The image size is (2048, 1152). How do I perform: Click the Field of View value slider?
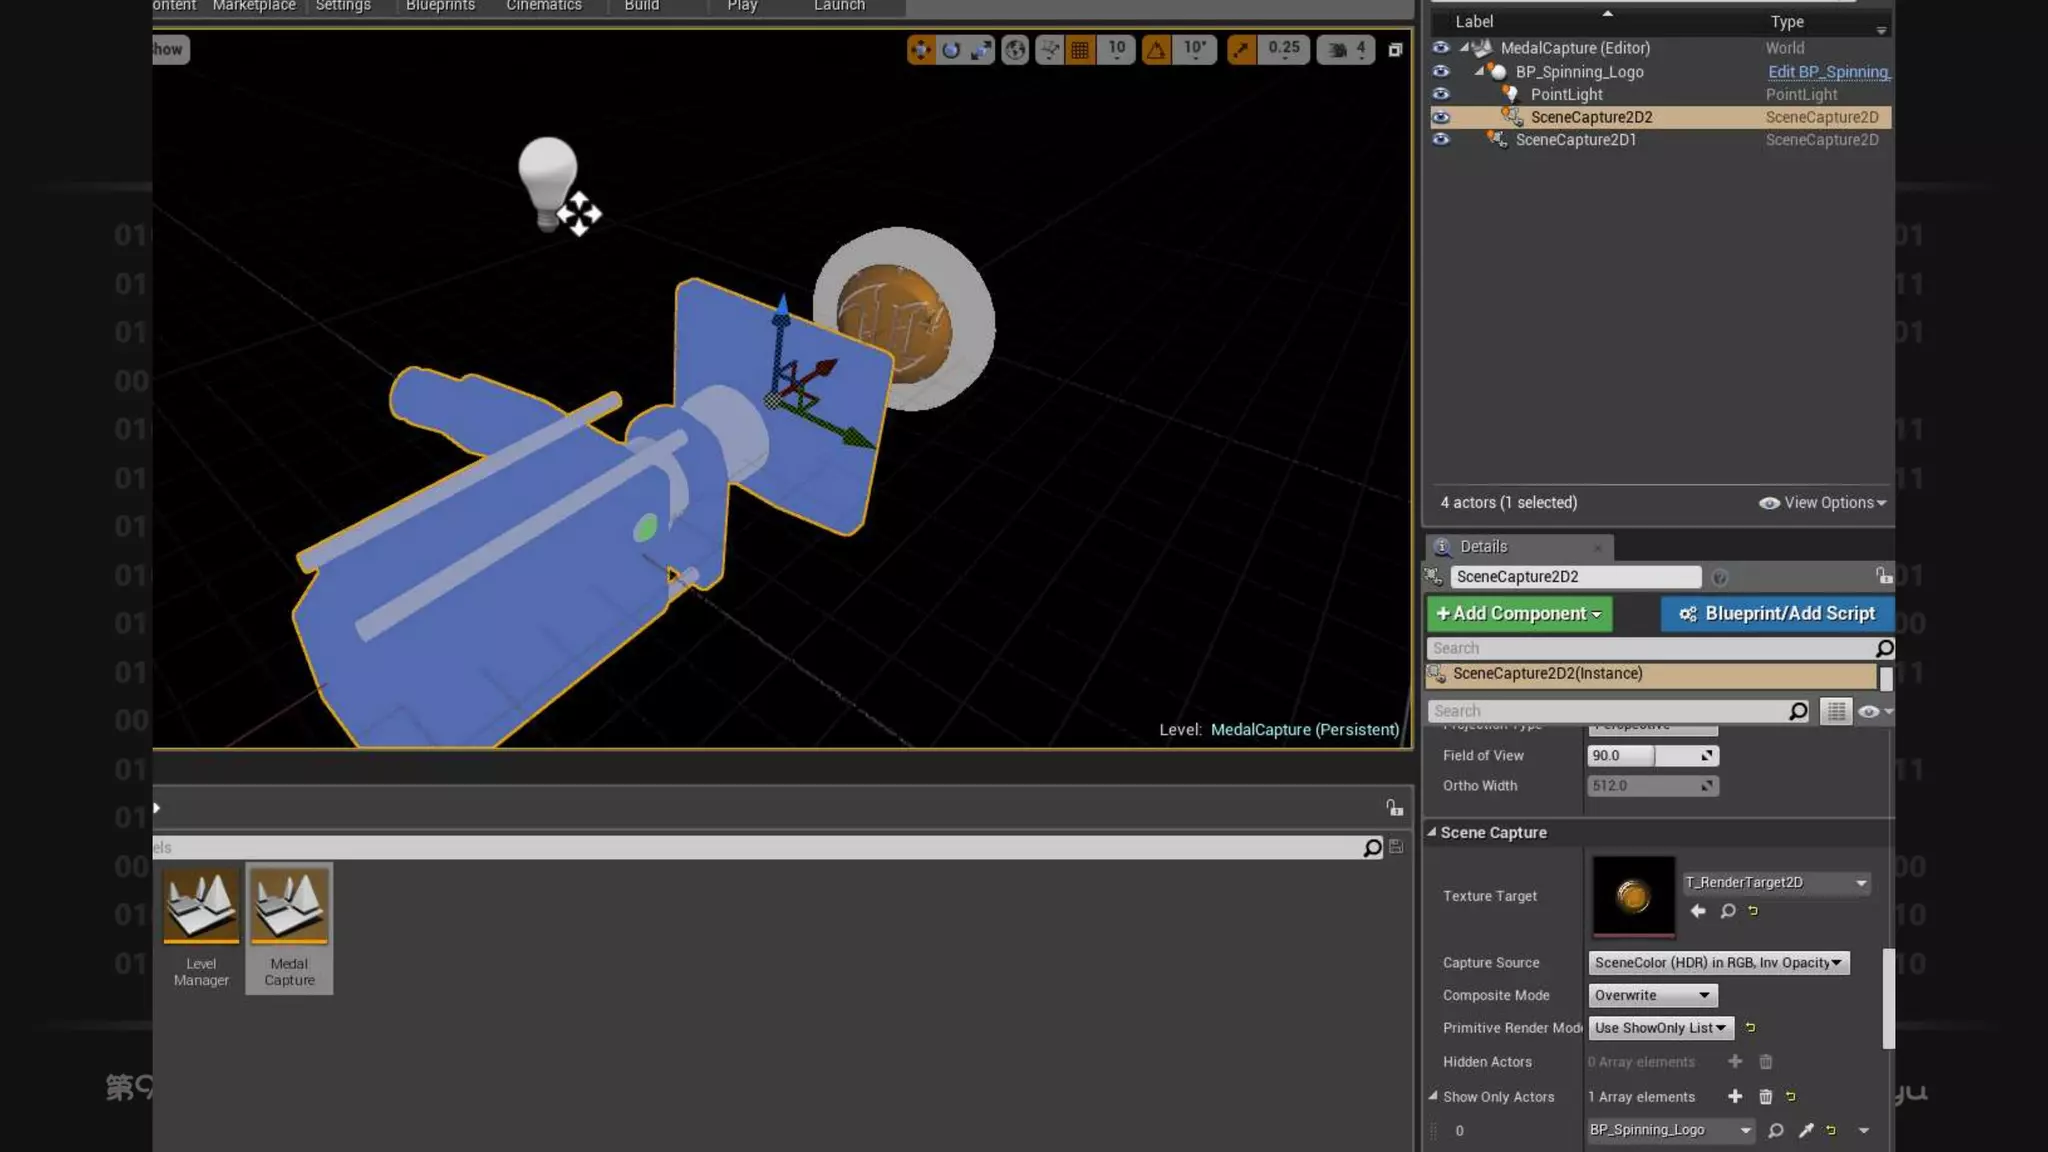[1652, 756]
